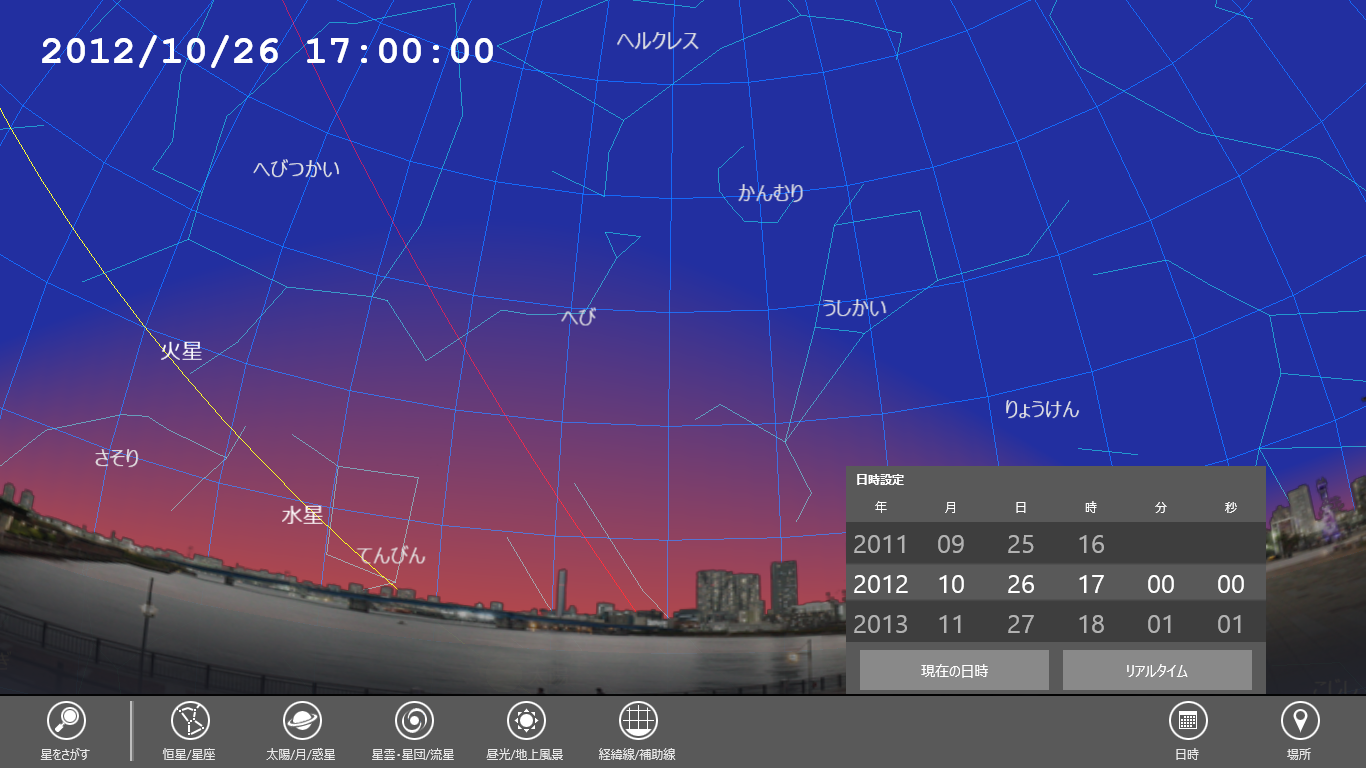
Task: Open the 星をさがす star search icon
Action: pos(65,720)
